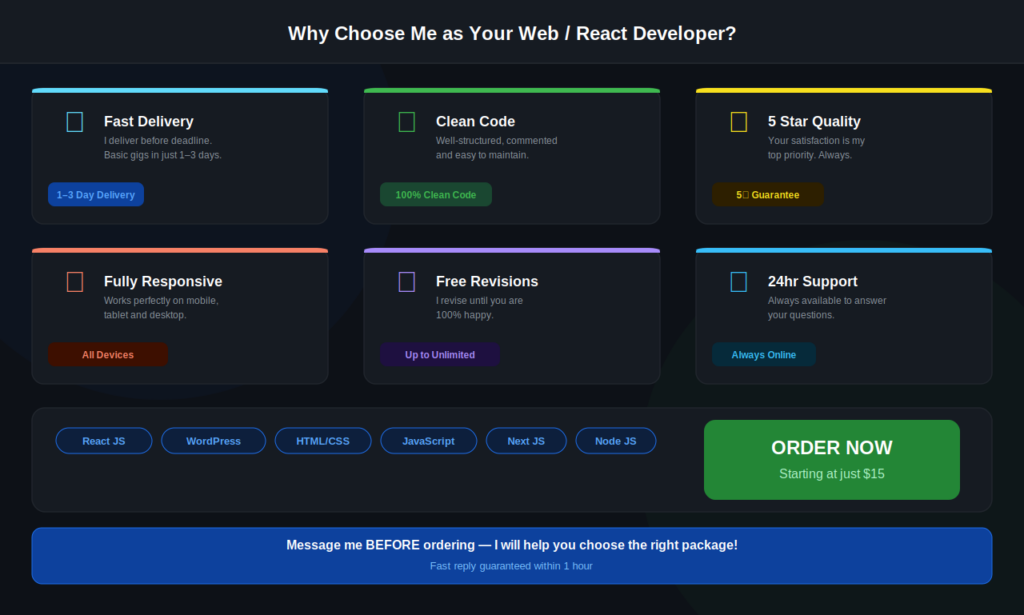Click the Fully Responsive card icon
The image size is (1024, 615).
tap(75, 282)
